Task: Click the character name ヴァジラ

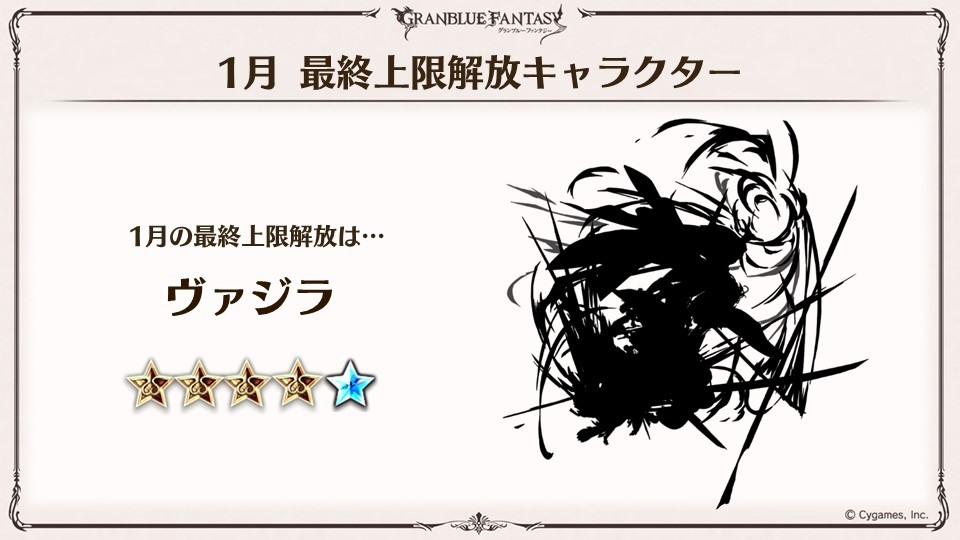Action: [x=250, y=296]
